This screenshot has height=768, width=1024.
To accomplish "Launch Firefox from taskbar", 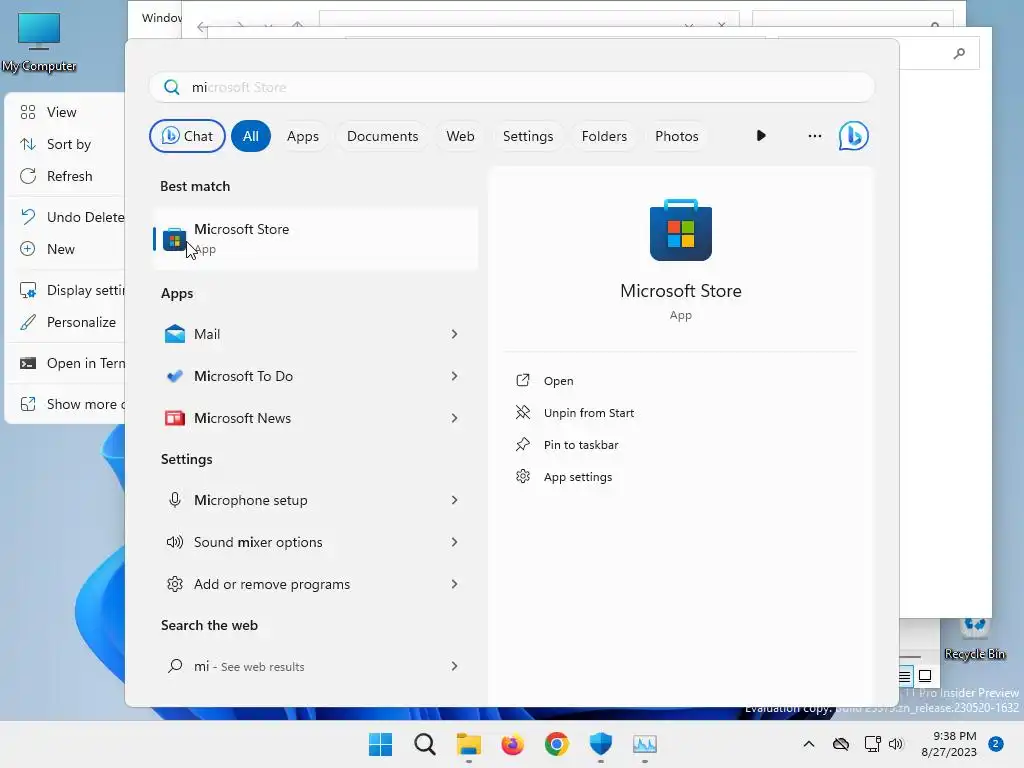I will [x=513, y=744].
